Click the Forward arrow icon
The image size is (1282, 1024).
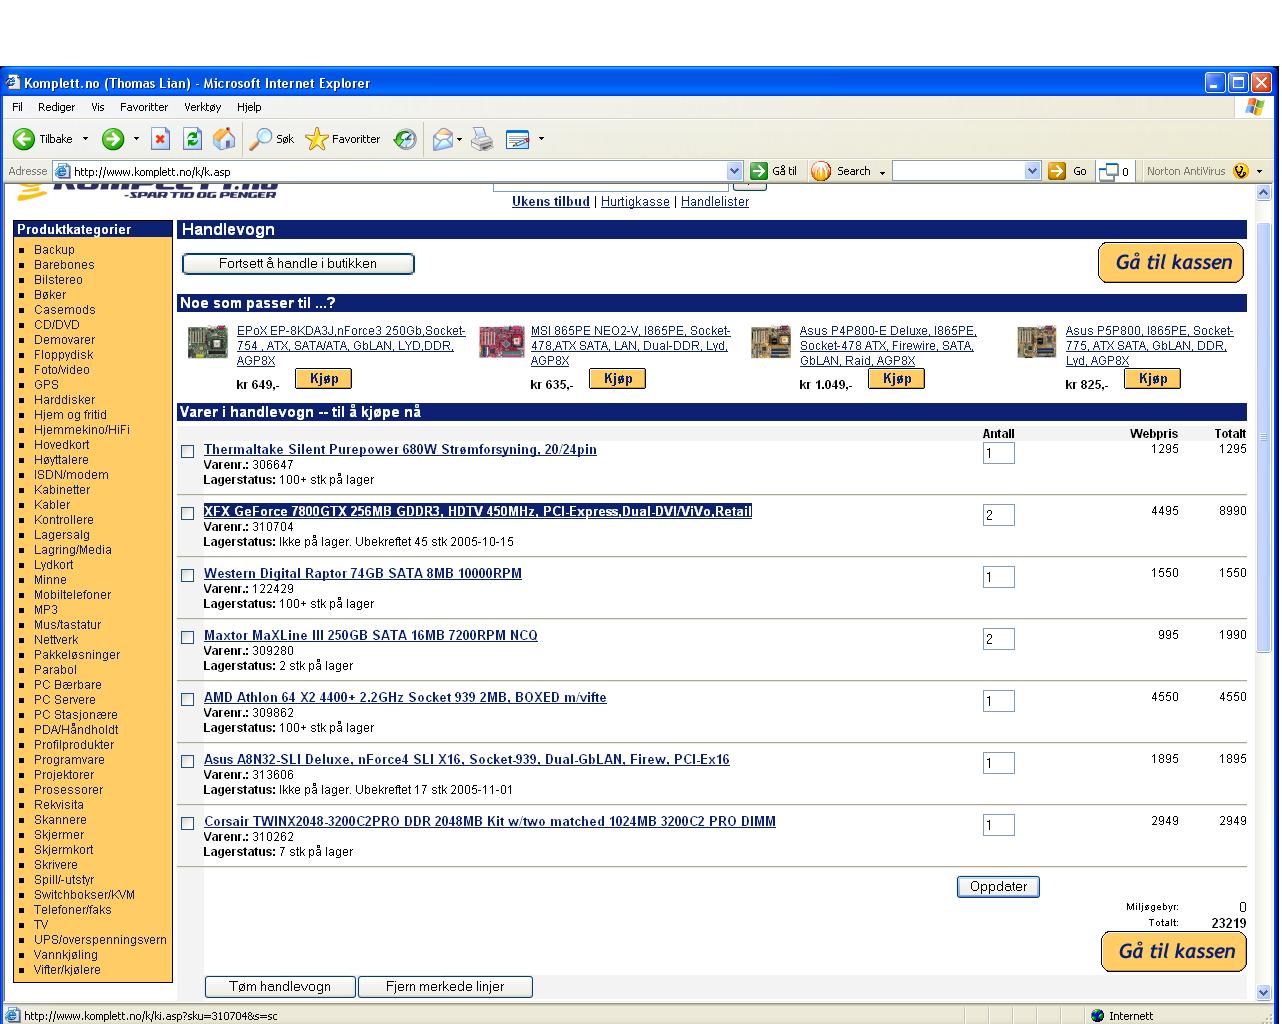[113, 139]
